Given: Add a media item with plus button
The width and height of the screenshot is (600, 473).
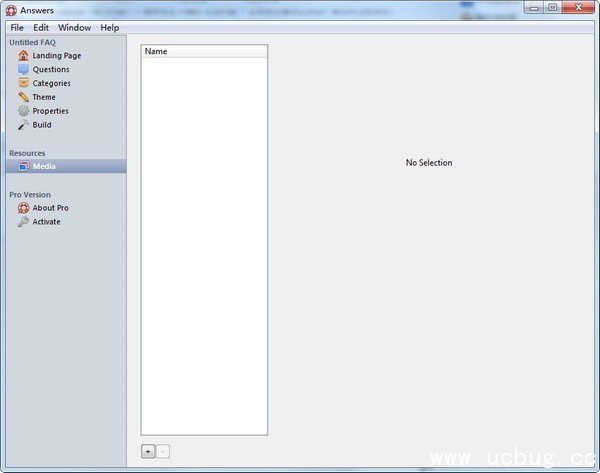Looking at the screenshot, I should (148, 451).
